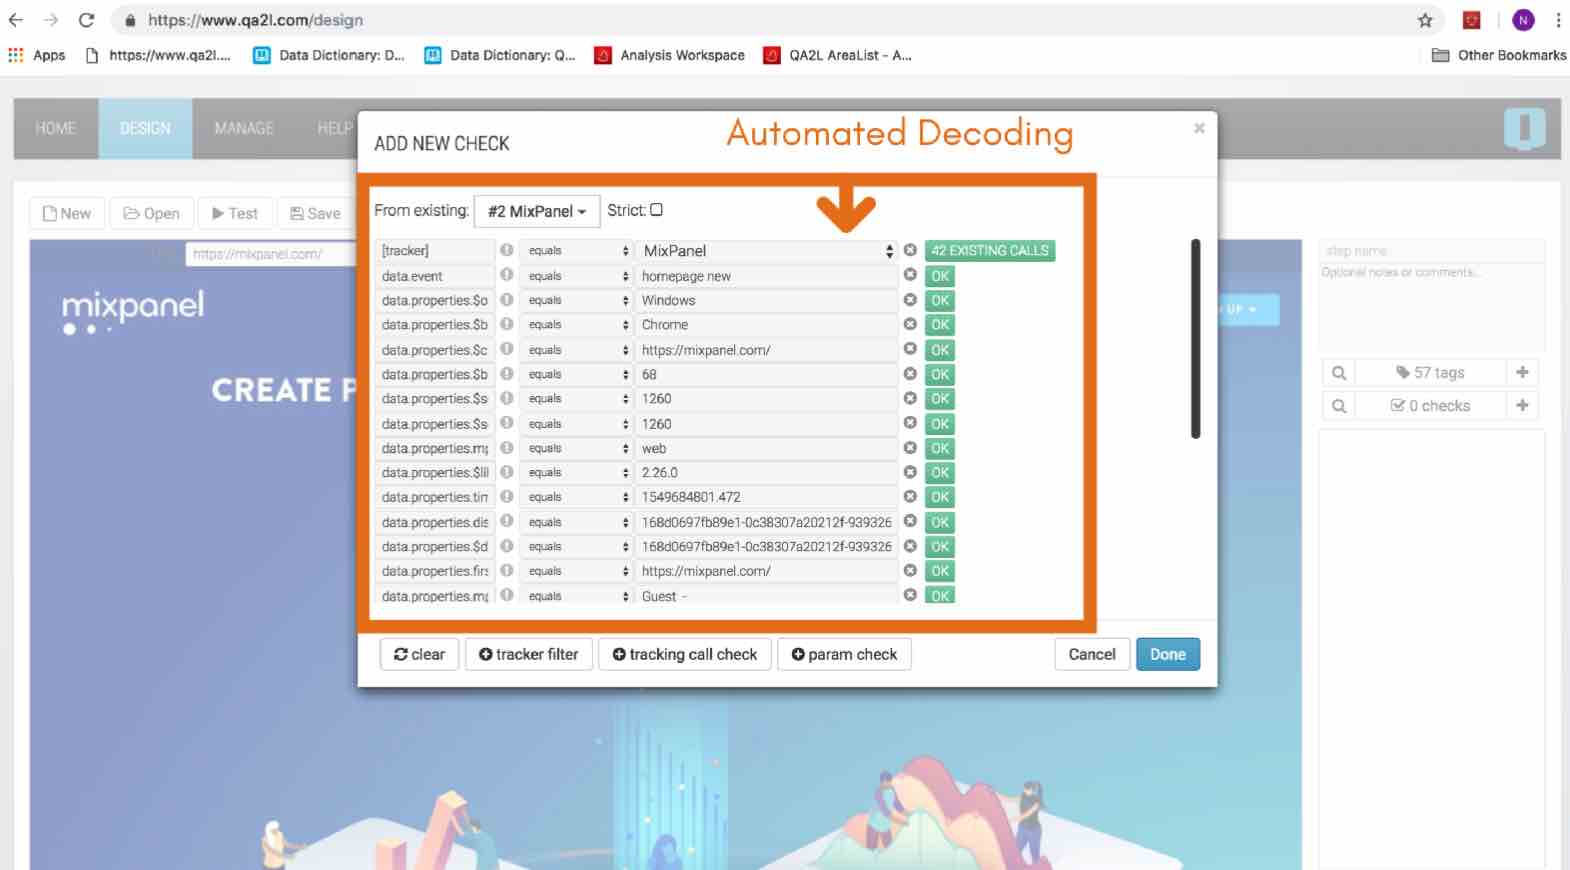The width and height of the screenshot is (1570, 870).
Task: Open the QA2L AreaList bookmark
Action: pos(838,55)
